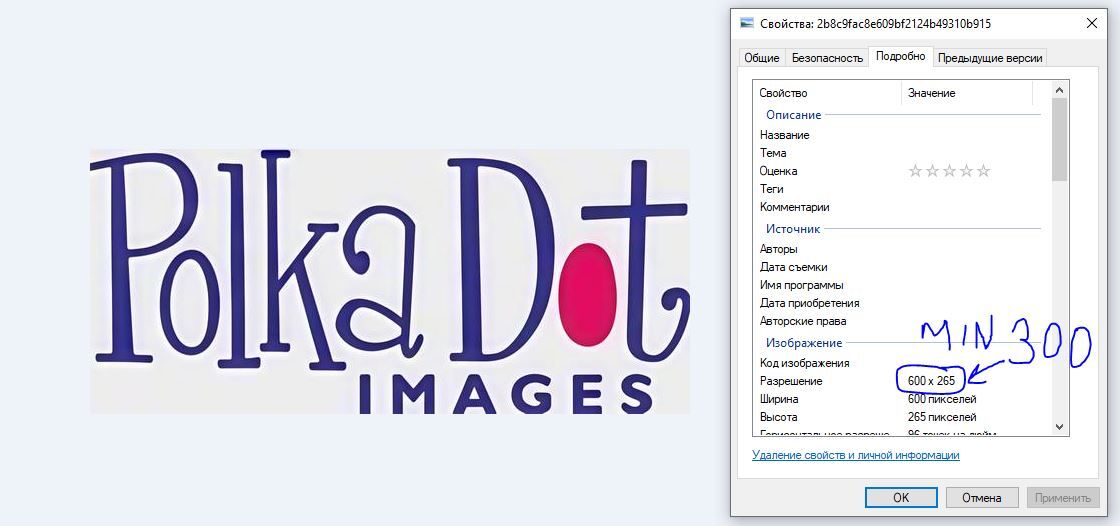Click the OK button
1120x526 pixels.
(901, 497)
